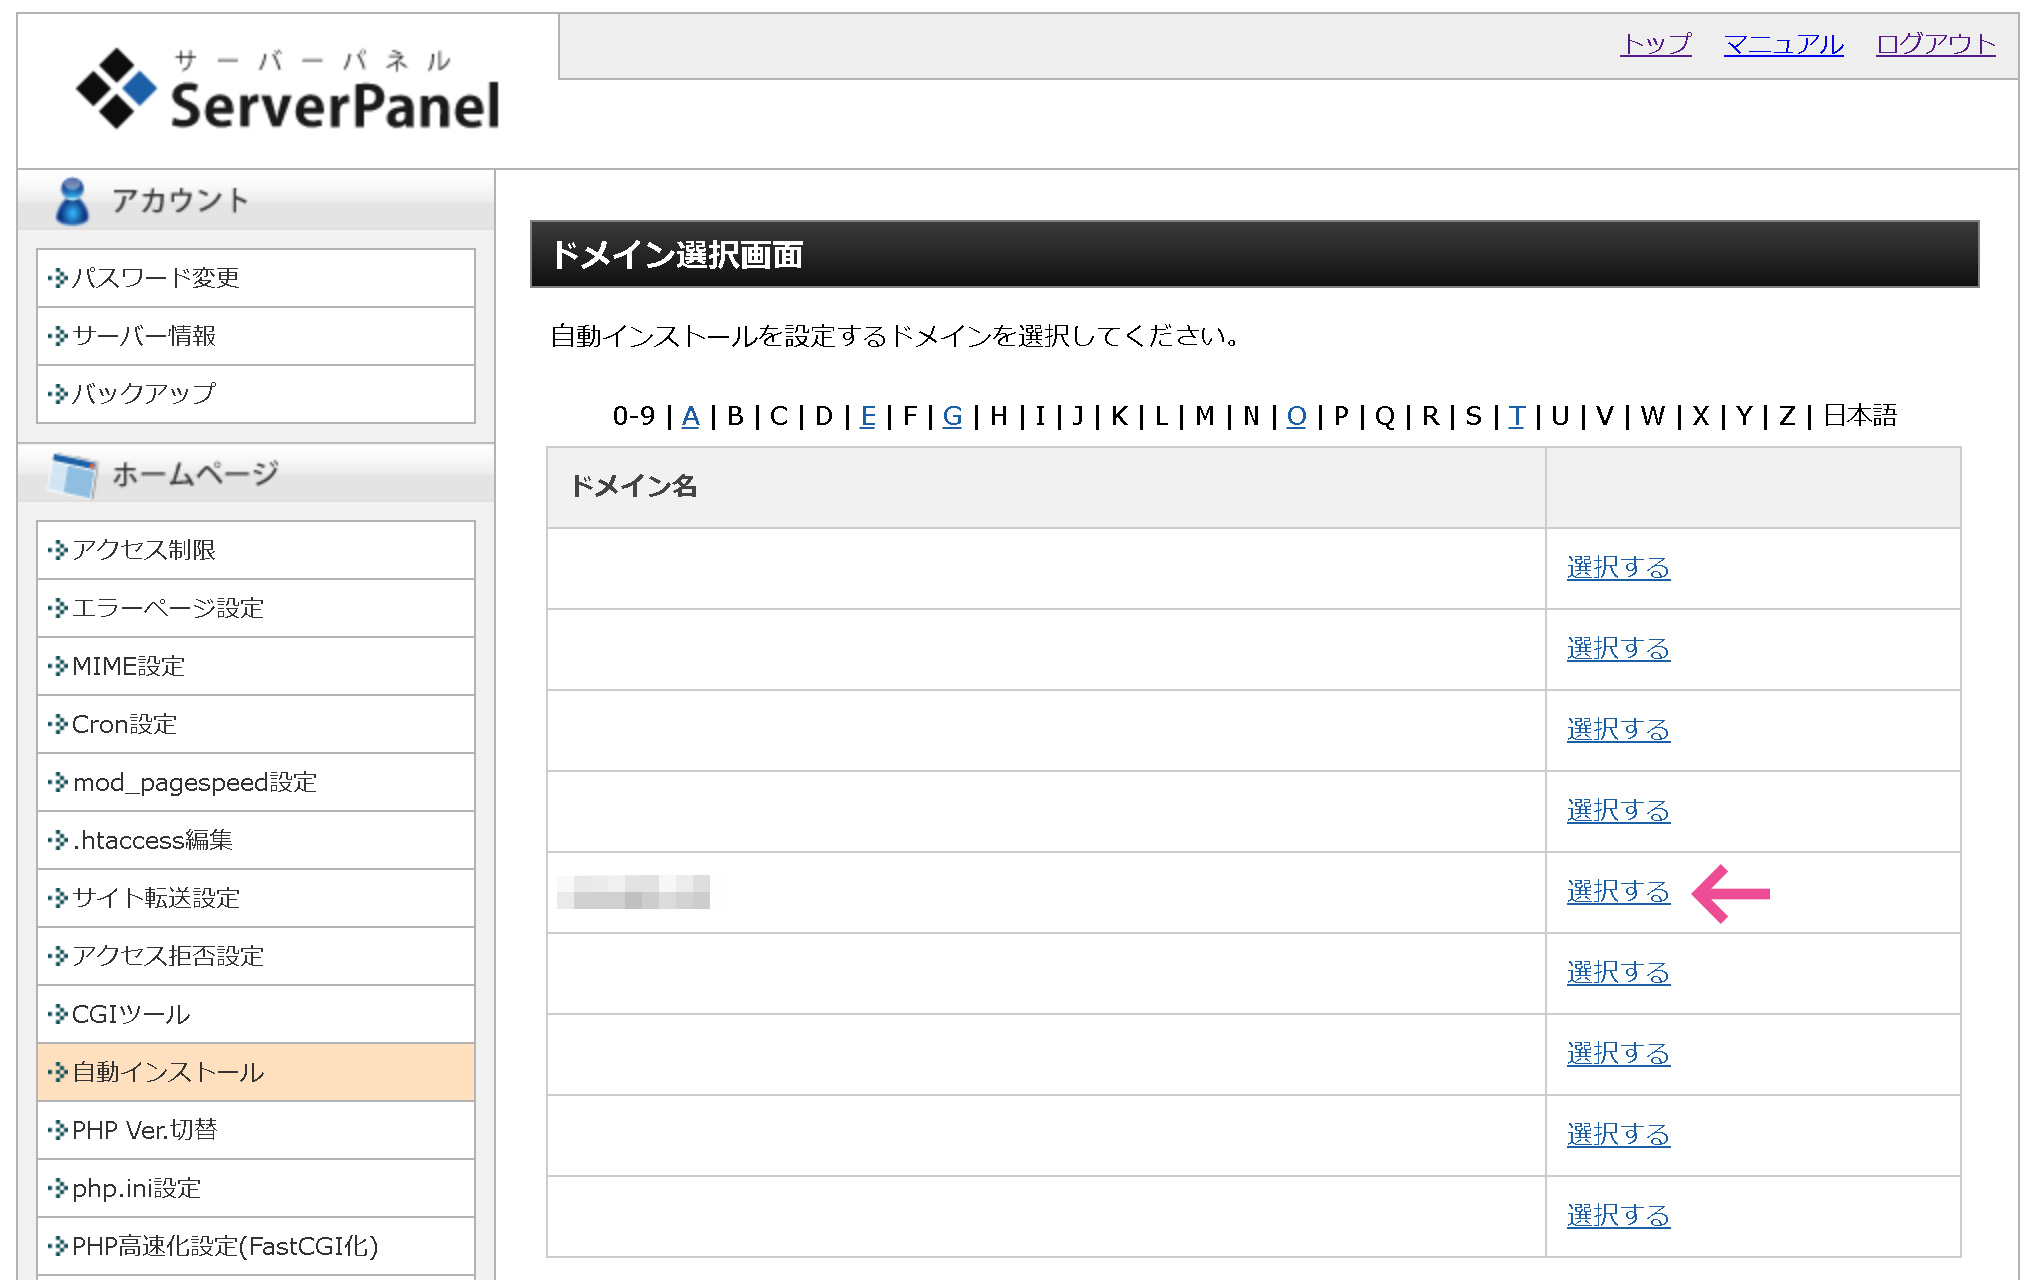Open サーバー情報 in the sidebar
2036x1280 pixels.
144,336
